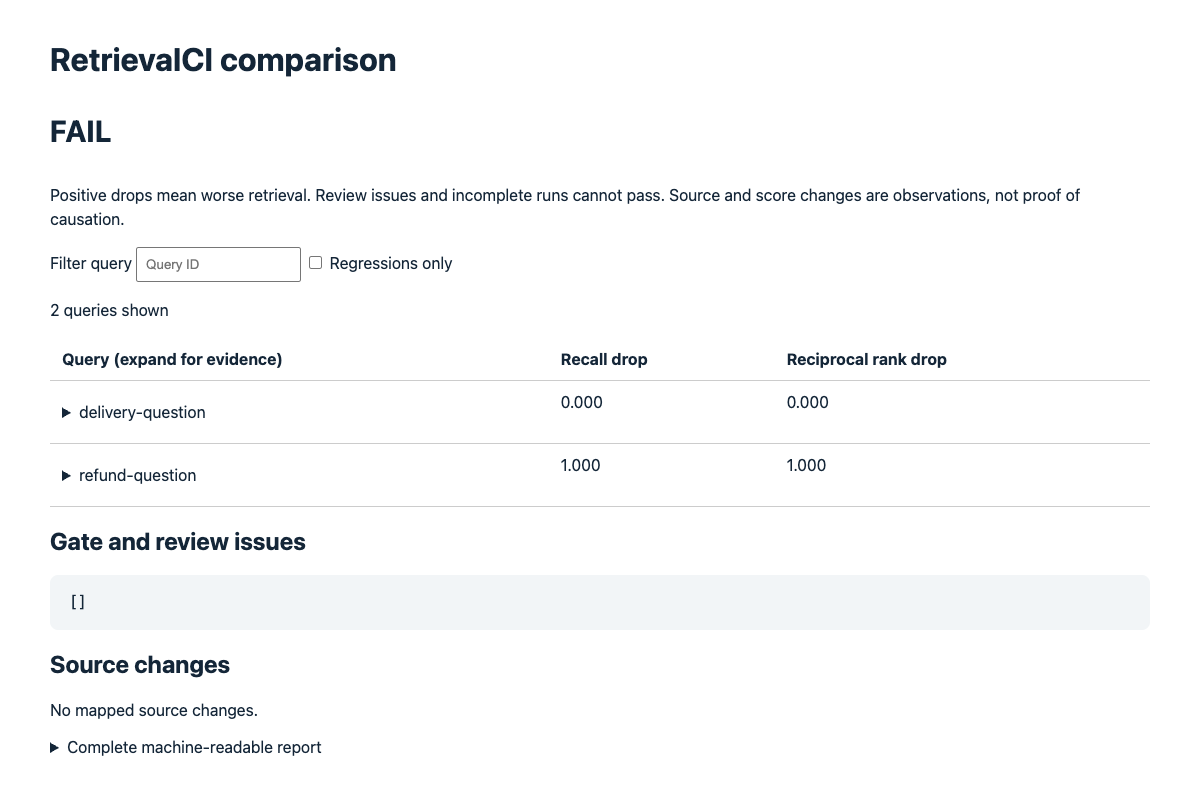
Task: Select reciprocal rank drop 1.000 for refund-question
Action: (807, 465)
